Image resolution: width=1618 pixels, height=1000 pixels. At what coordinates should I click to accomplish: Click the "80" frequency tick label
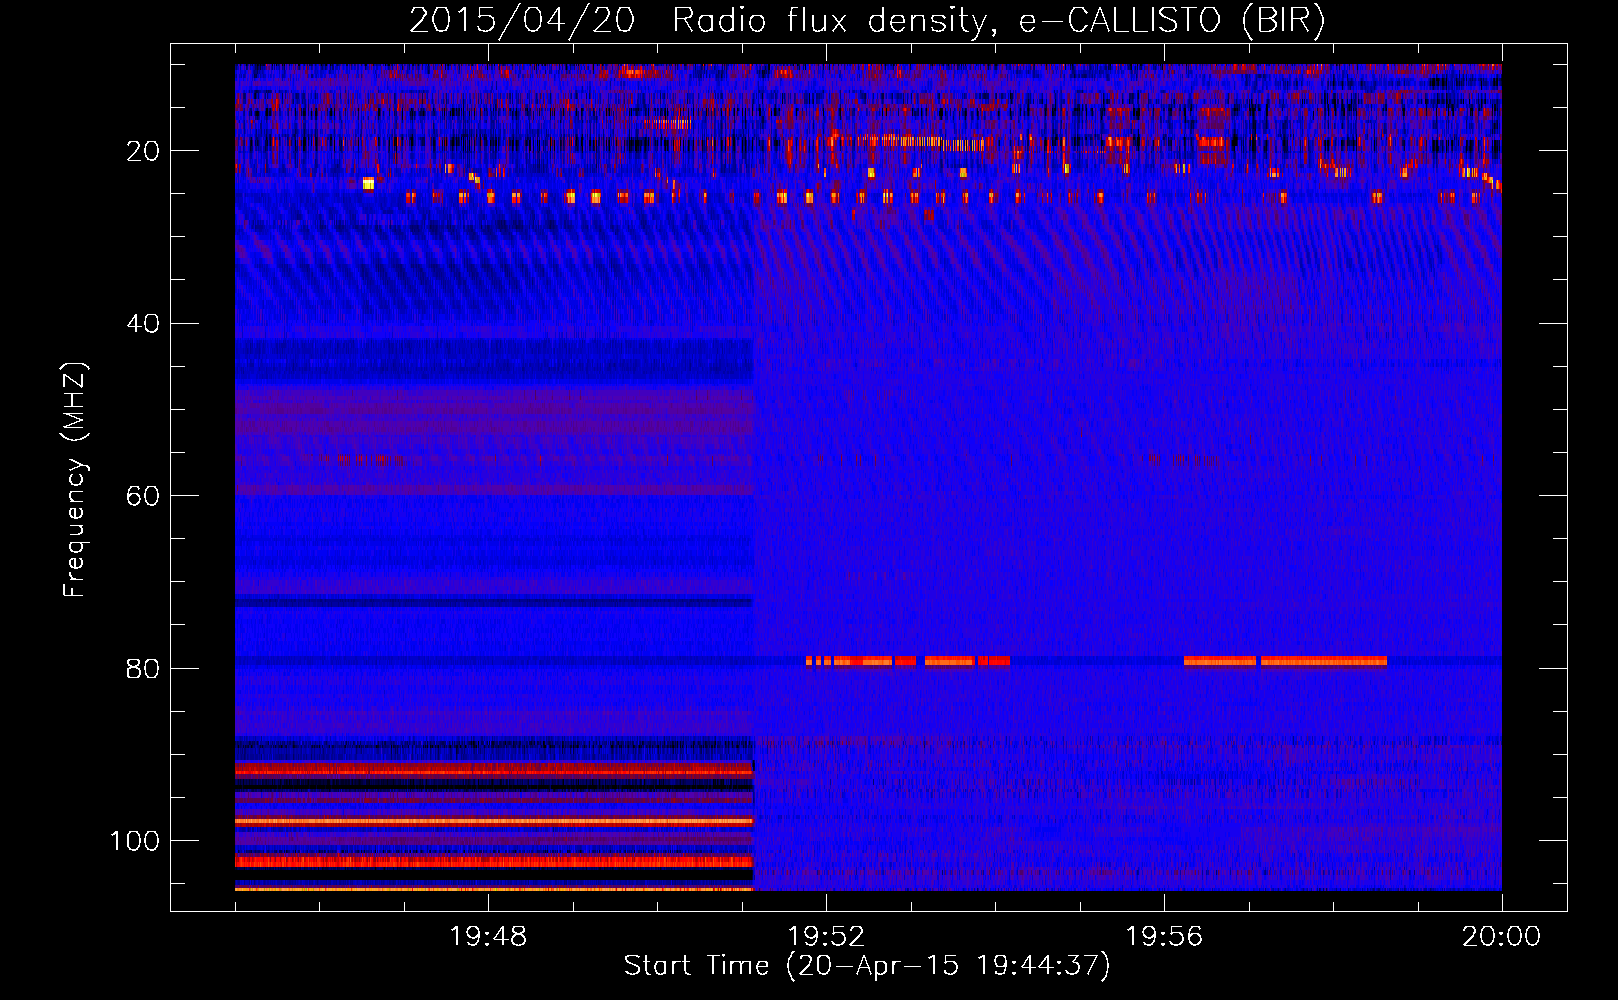[143, 668]
